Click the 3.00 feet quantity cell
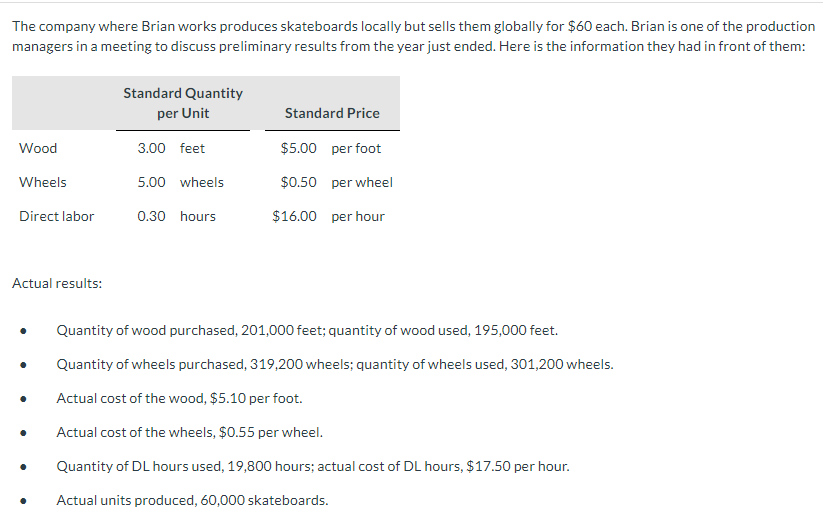This screenshot has height=519, width=823. (x=171, y=149)
